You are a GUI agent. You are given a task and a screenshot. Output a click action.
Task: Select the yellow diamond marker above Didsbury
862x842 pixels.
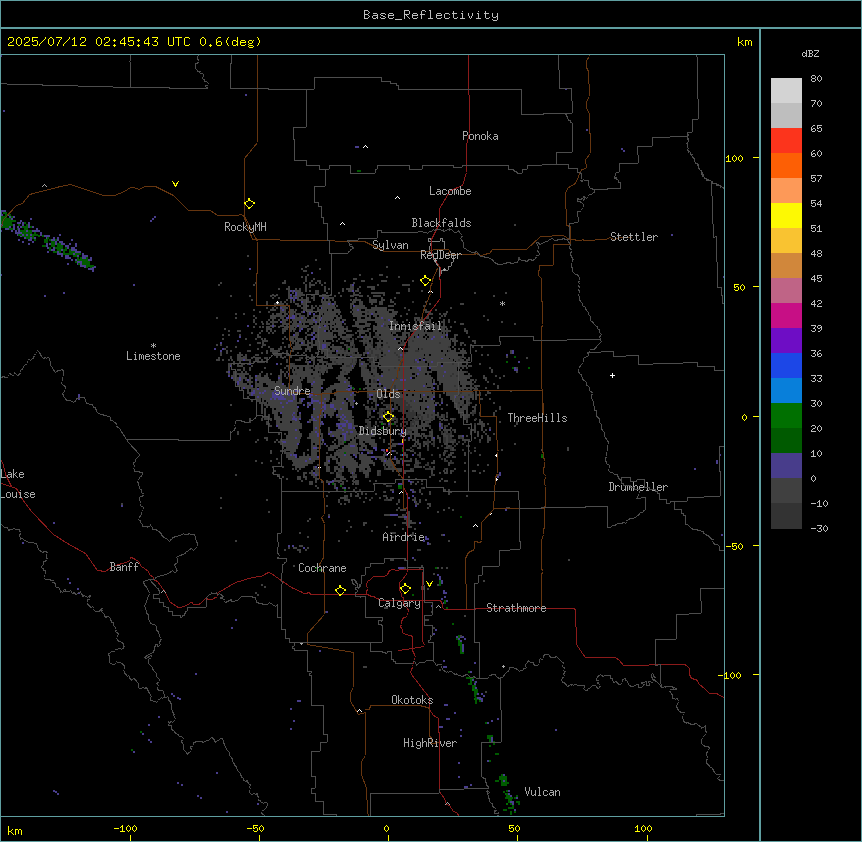click(388, 417)
